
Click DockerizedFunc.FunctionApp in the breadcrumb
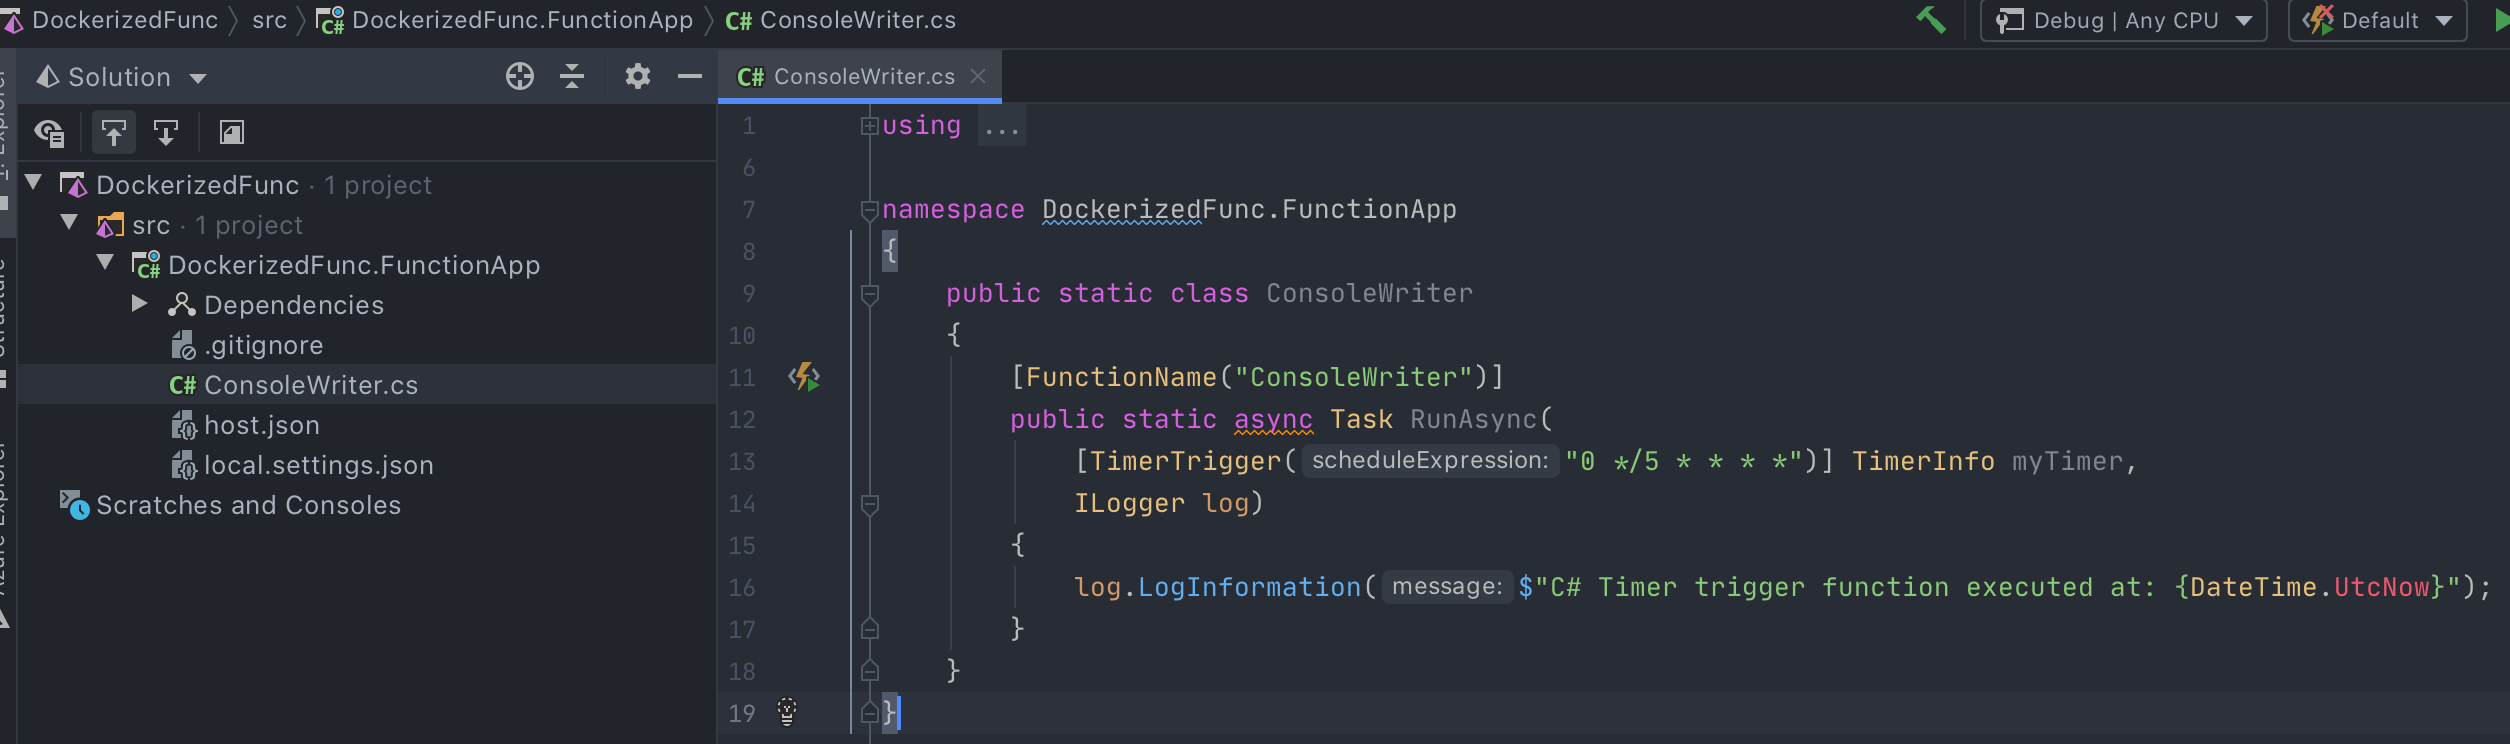tap(523, 20)
